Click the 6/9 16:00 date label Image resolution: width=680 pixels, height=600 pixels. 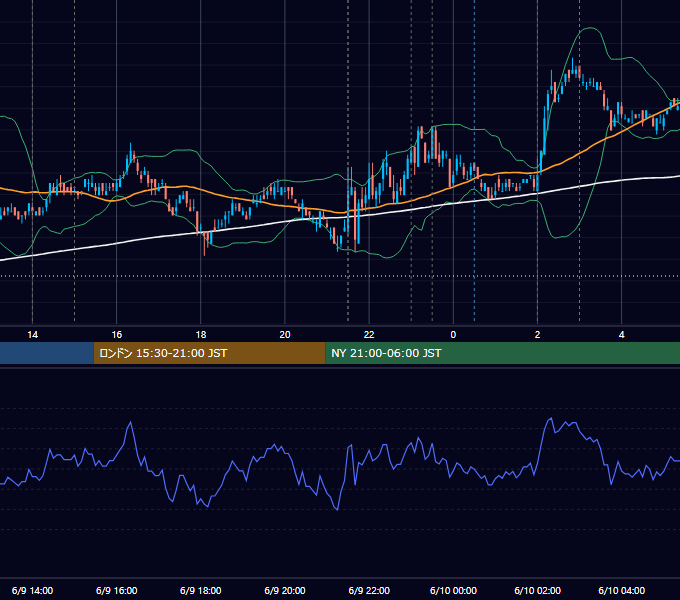[117, 590]
